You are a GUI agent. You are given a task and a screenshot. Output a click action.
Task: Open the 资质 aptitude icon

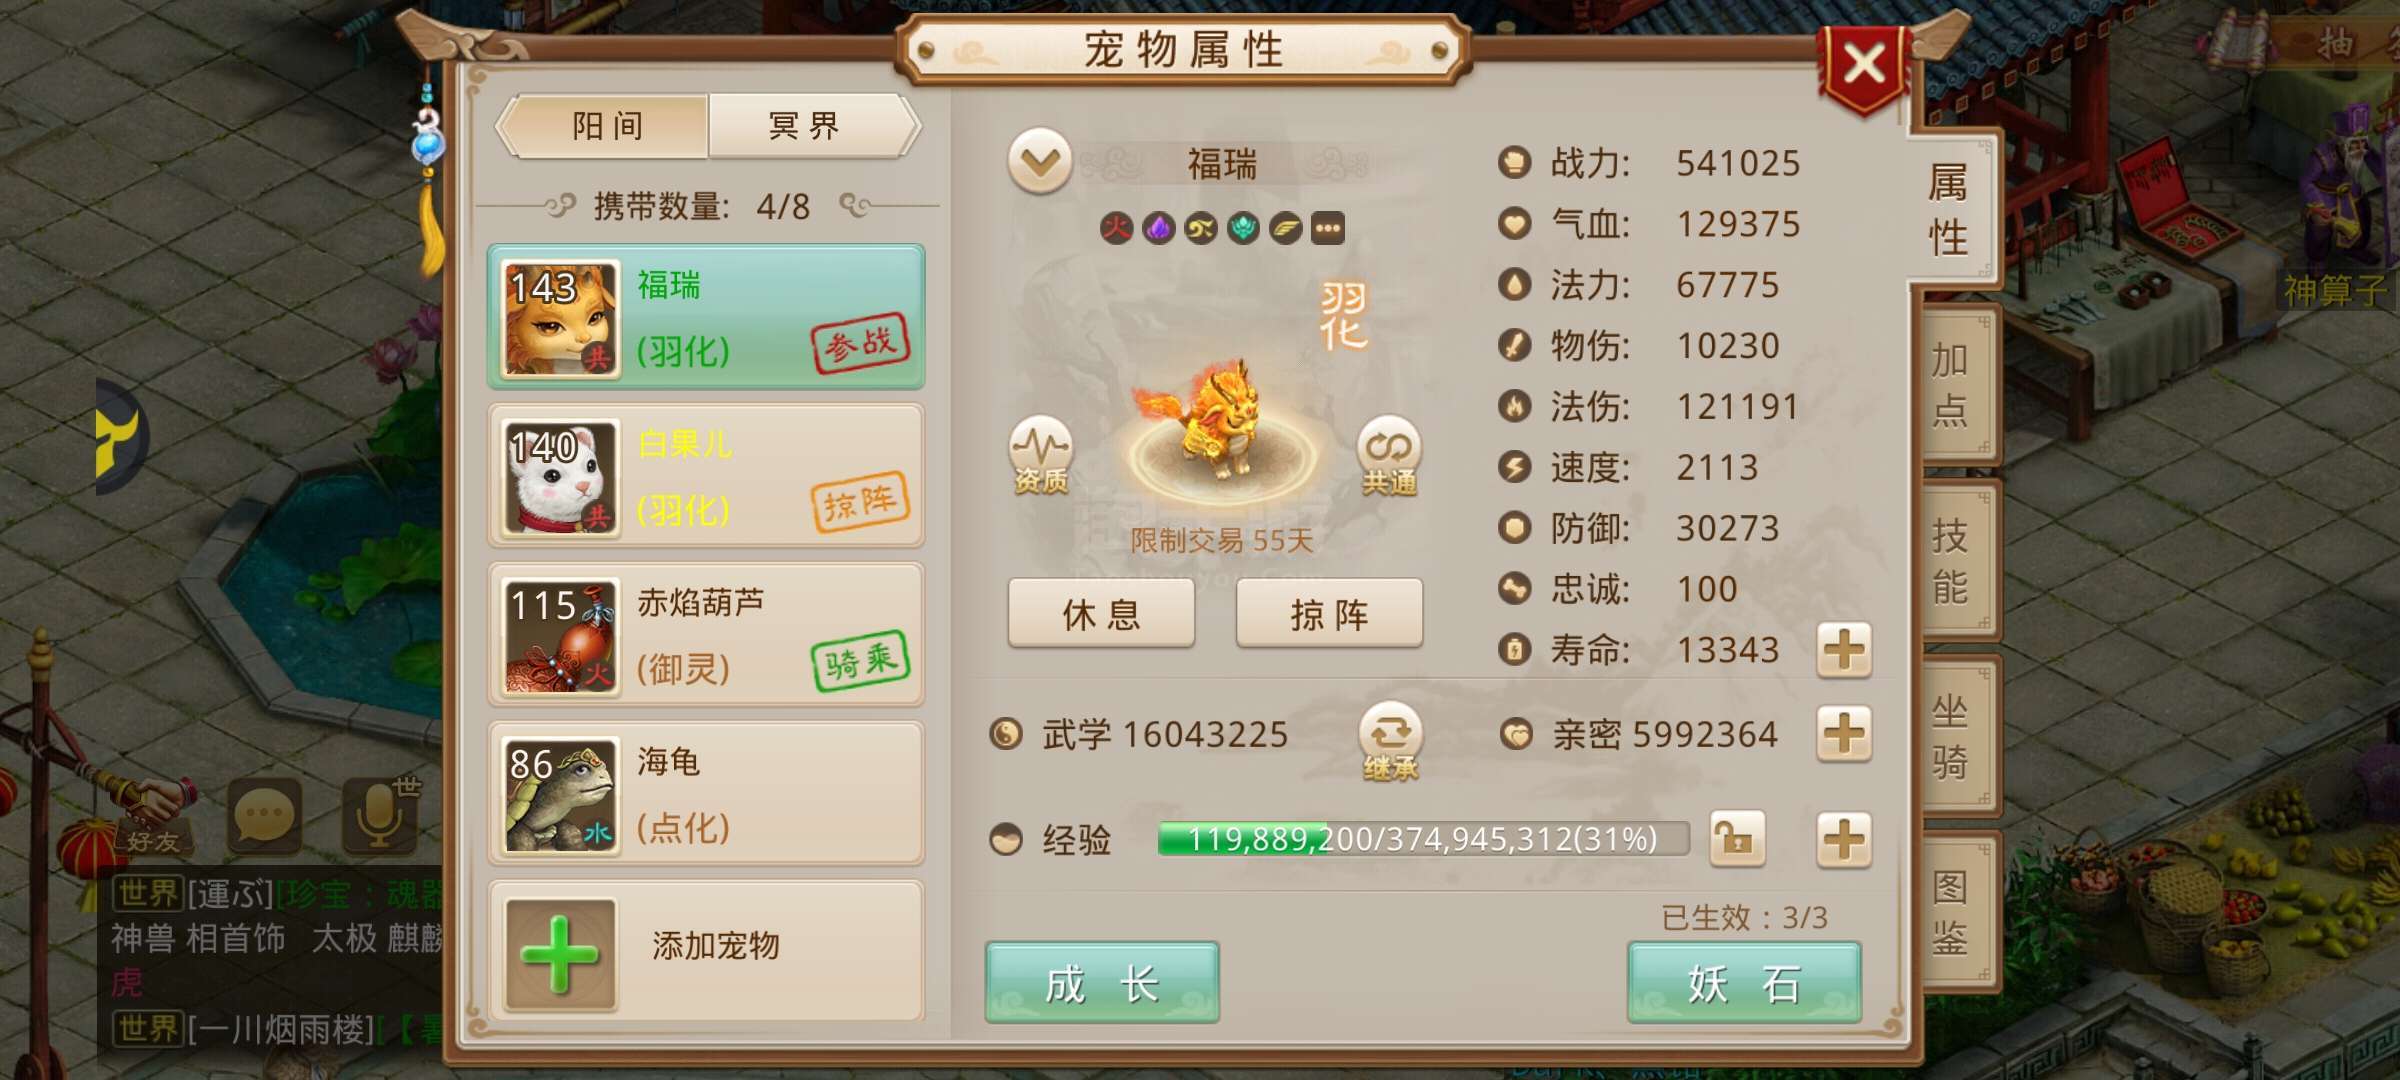click(x=1040, y=455)
